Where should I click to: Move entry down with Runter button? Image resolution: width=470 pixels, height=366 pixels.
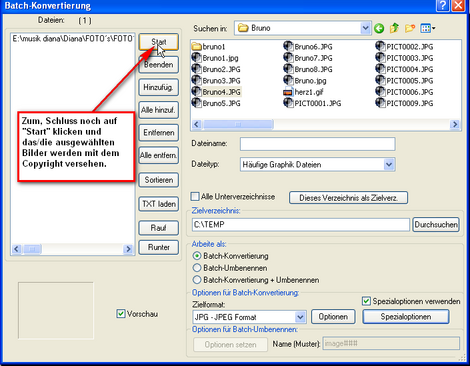click(159, 247)
